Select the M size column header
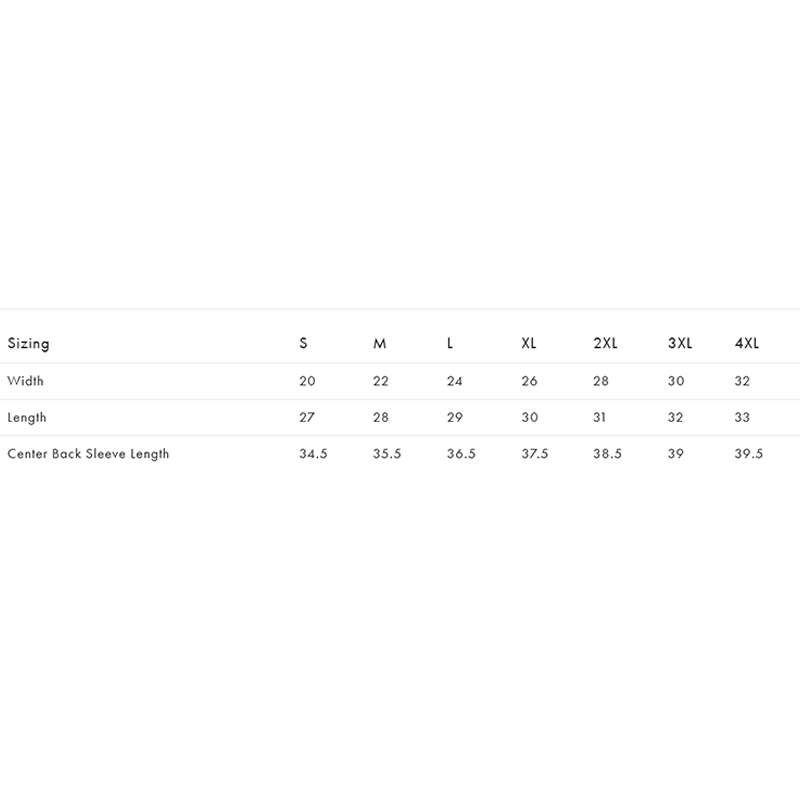The image size is (800, 800). (380, 343)
